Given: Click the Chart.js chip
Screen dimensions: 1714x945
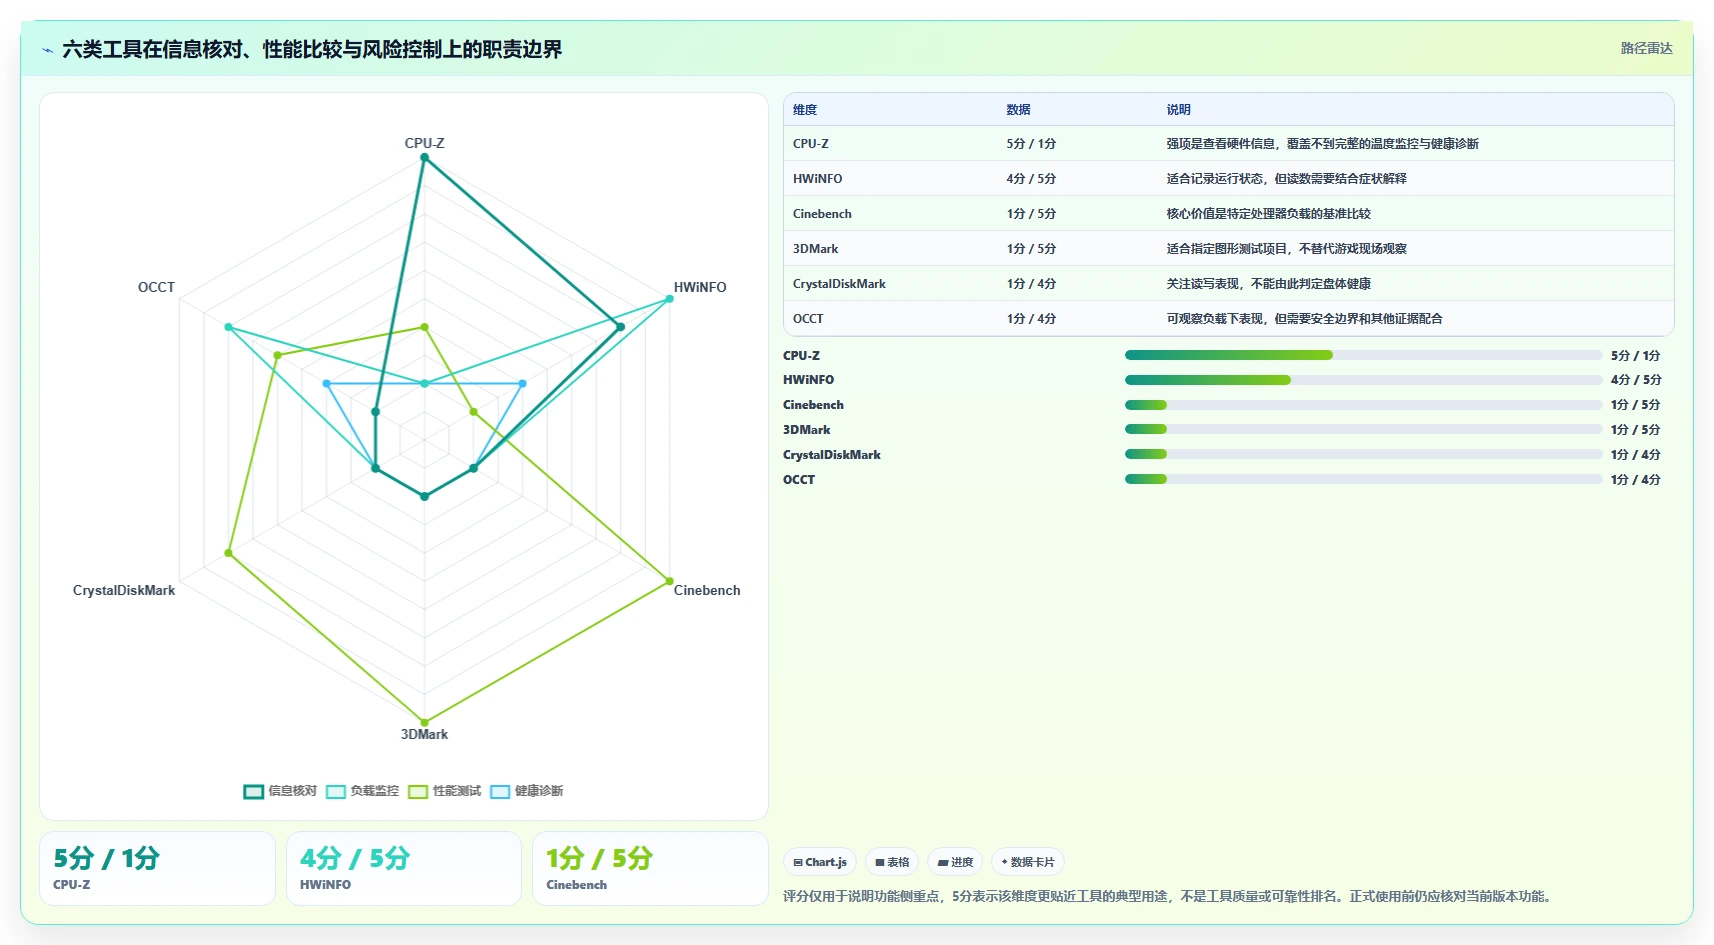Looking at the screenshot, I should [820, 862].
